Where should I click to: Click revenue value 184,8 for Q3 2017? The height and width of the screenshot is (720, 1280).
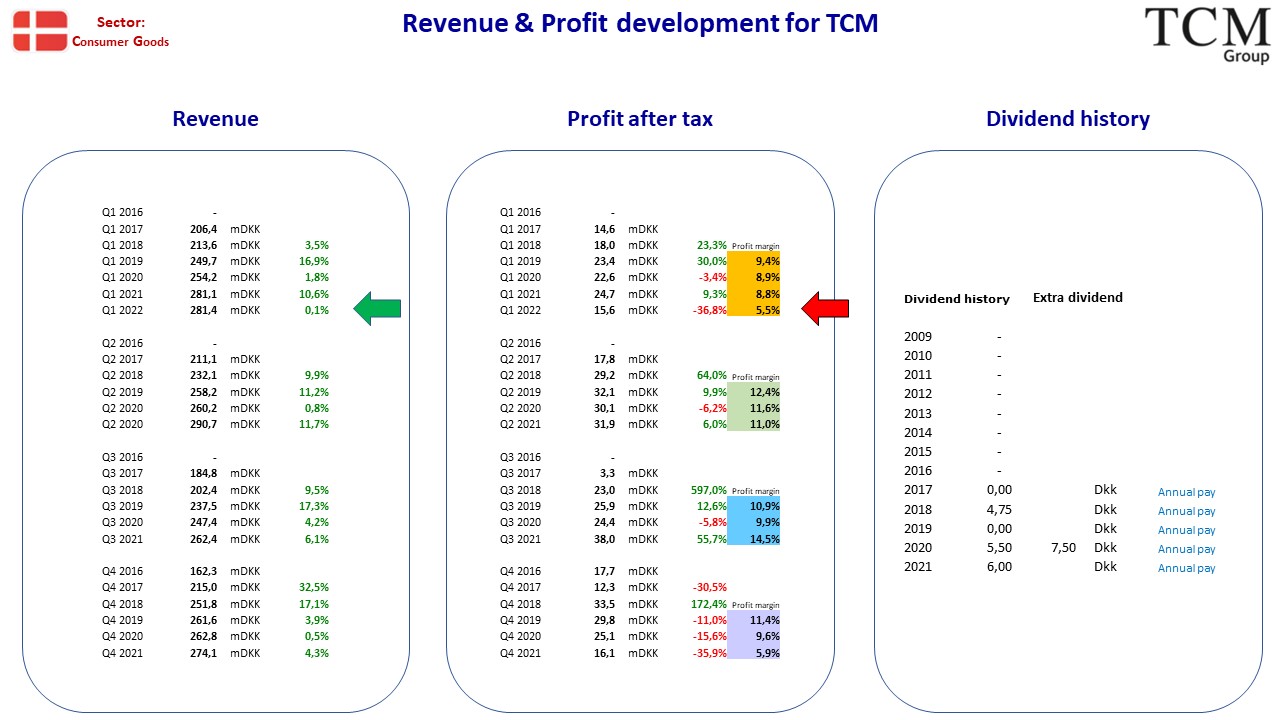[204, 473]
